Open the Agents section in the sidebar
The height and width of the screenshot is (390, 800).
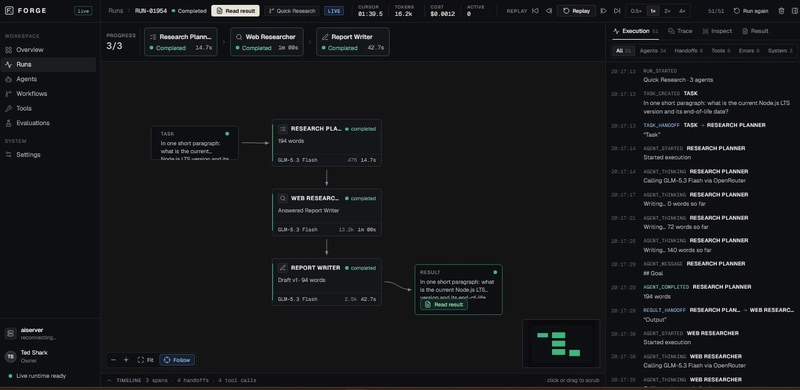[x=48, y=79]
